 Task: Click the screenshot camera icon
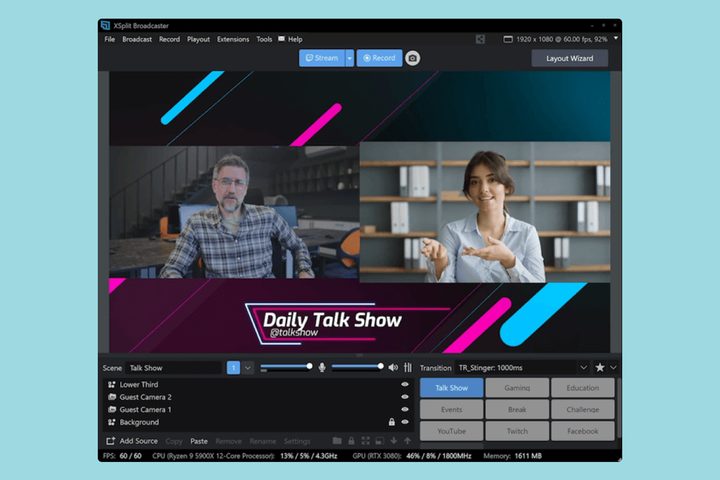[412, 58]
